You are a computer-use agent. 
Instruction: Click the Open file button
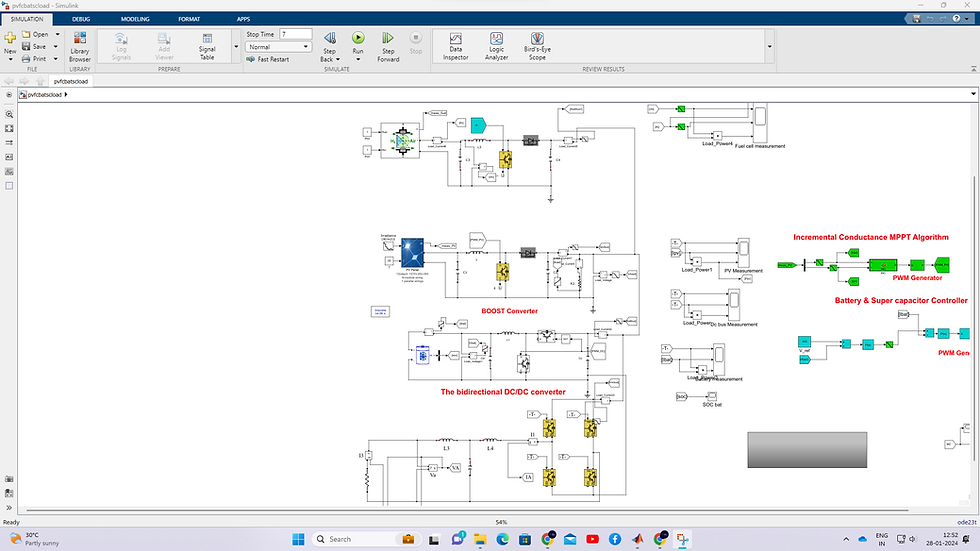click(36, 34)
